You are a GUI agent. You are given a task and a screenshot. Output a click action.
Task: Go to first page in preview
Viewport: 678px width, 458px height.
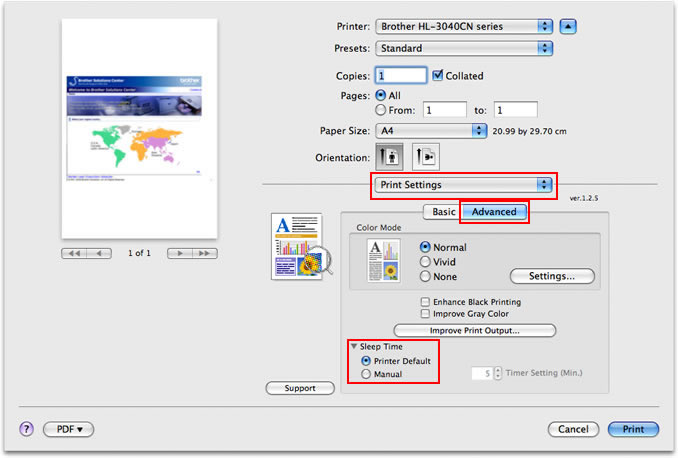[x=74, y=253]
